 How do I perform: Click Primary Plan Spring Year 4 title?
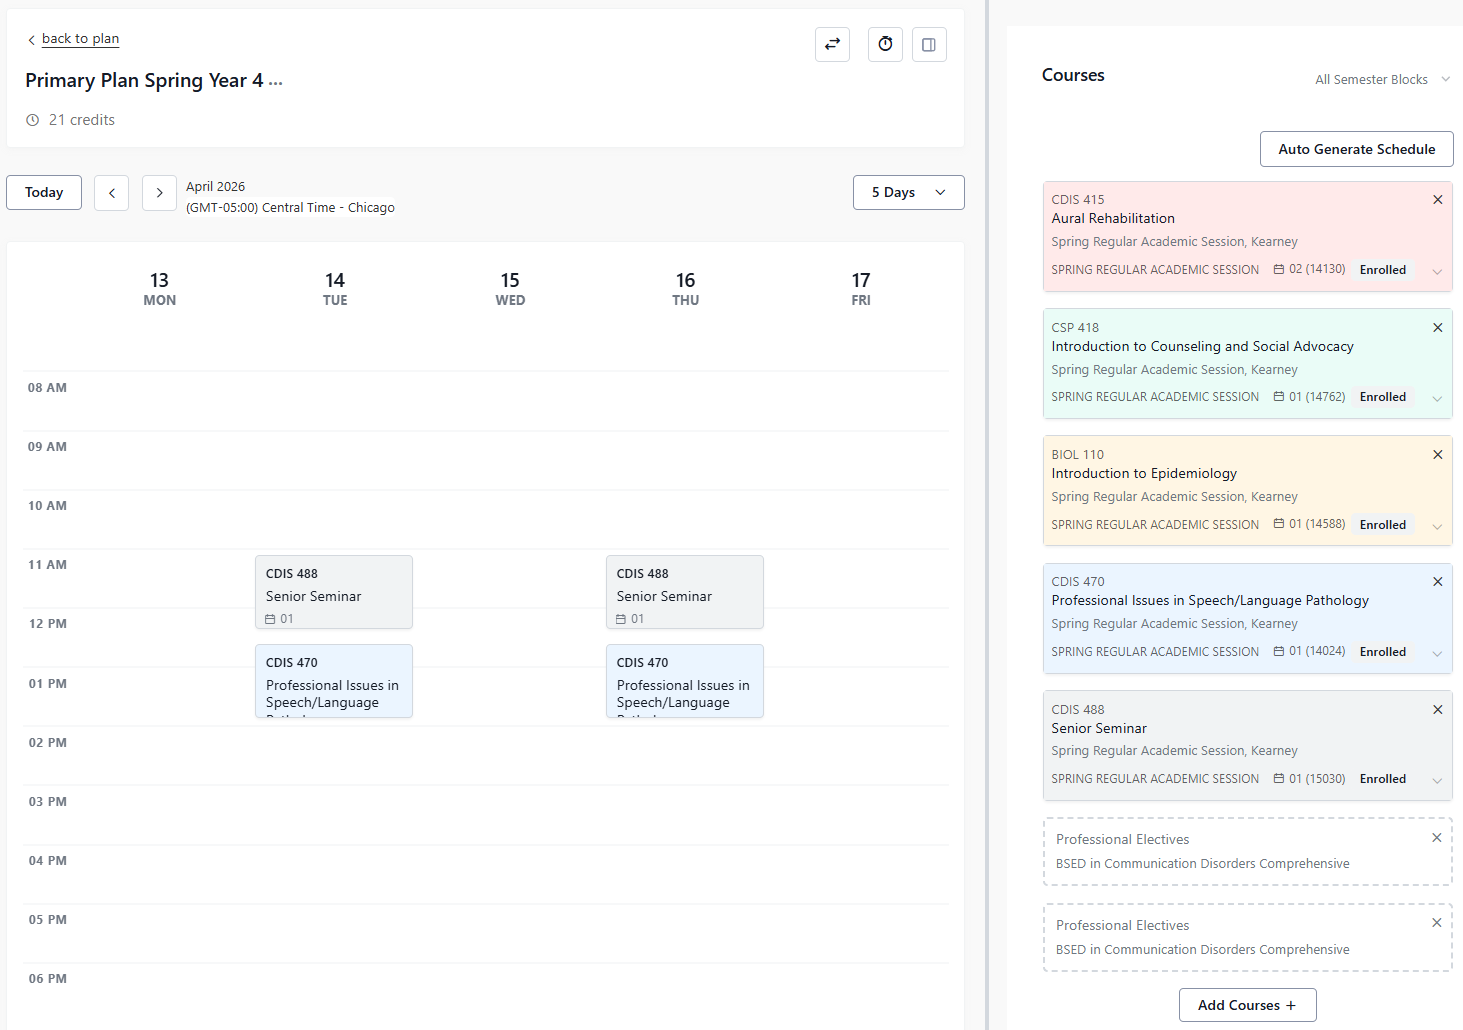tap(144, 81)
